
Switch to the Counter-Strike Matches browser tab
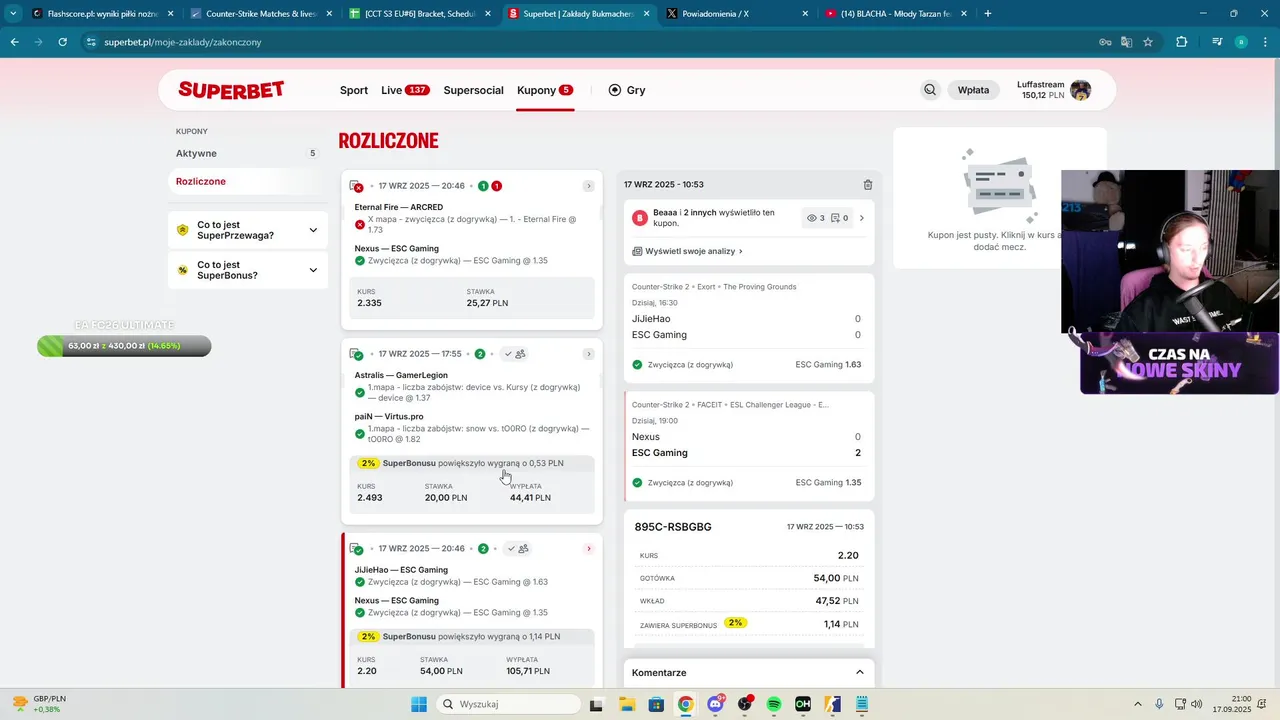(x=260, y=14)
